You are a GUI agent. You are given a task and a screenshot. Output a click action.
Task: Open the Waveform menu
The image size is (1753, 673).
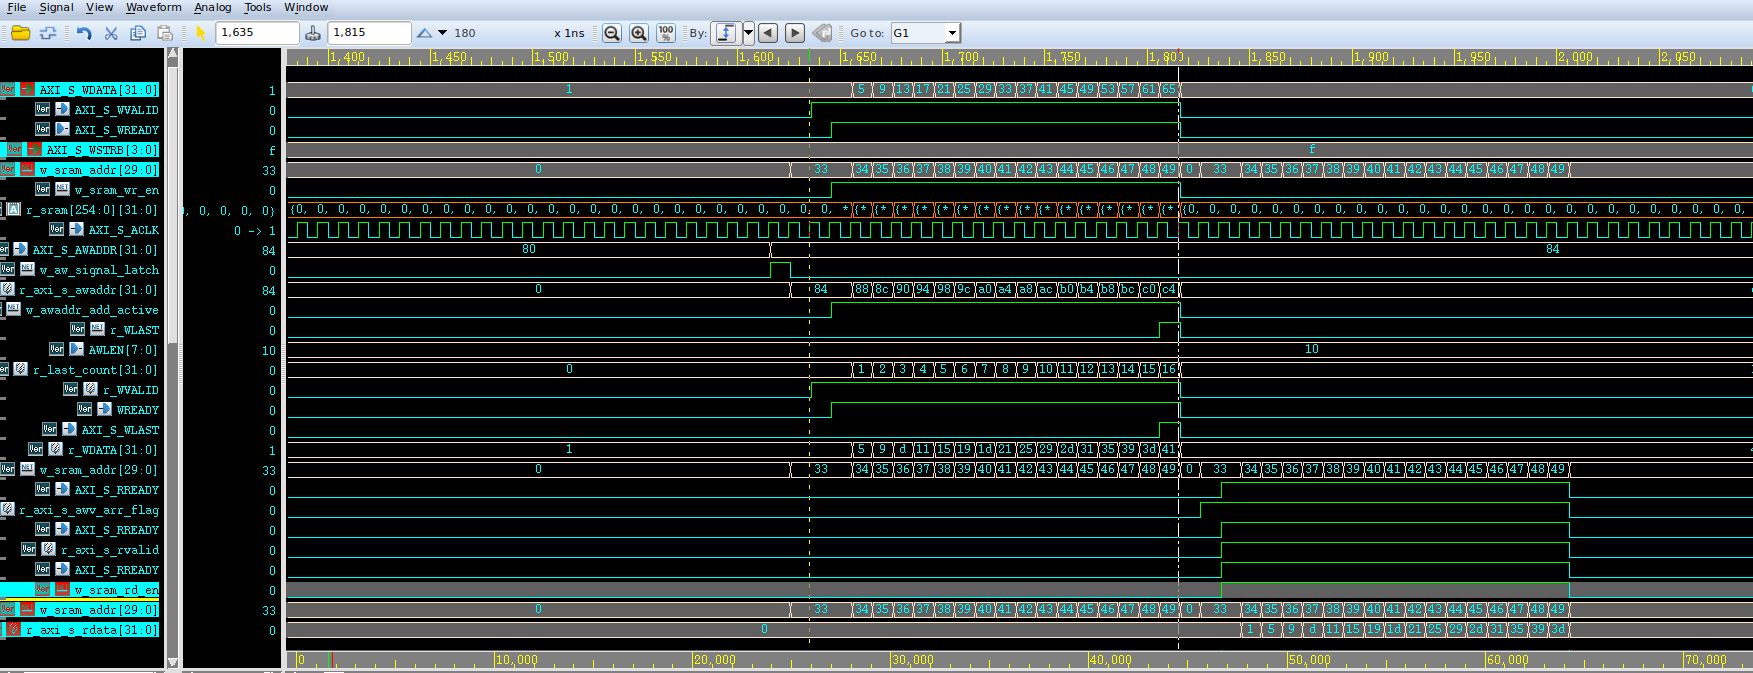pos(153,7)
